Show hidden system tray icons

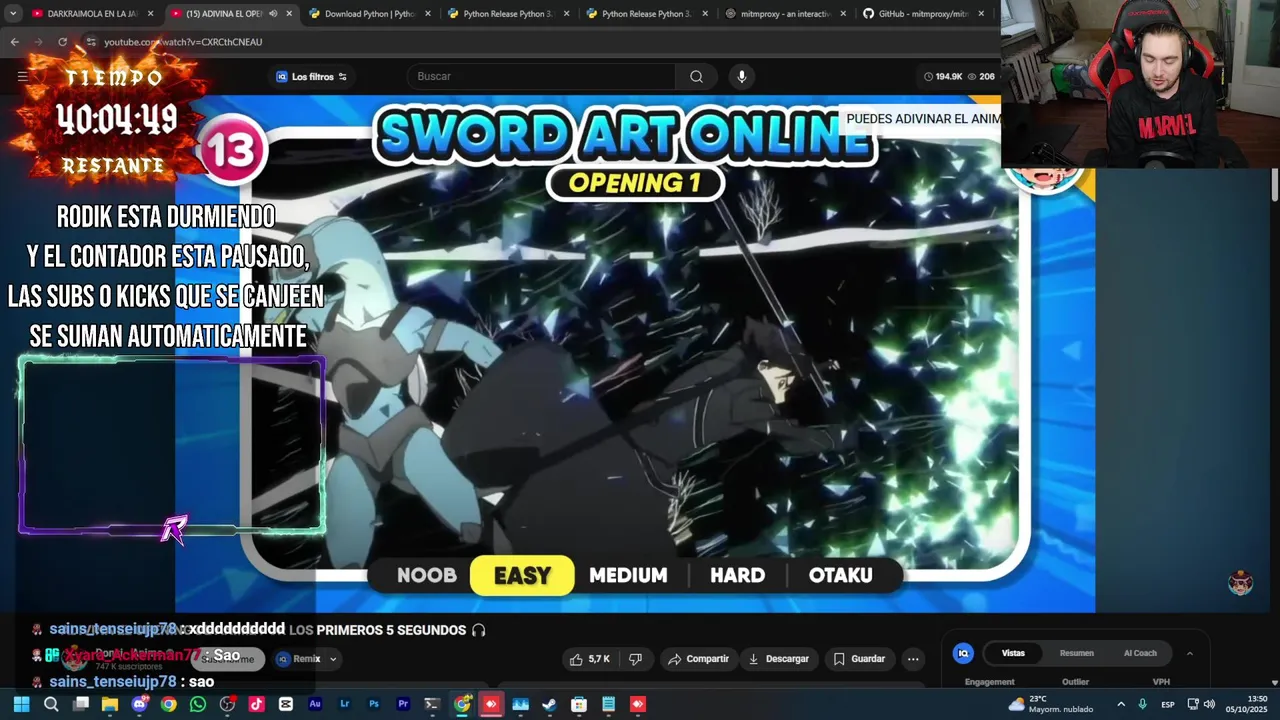[x=1121, y=705]
